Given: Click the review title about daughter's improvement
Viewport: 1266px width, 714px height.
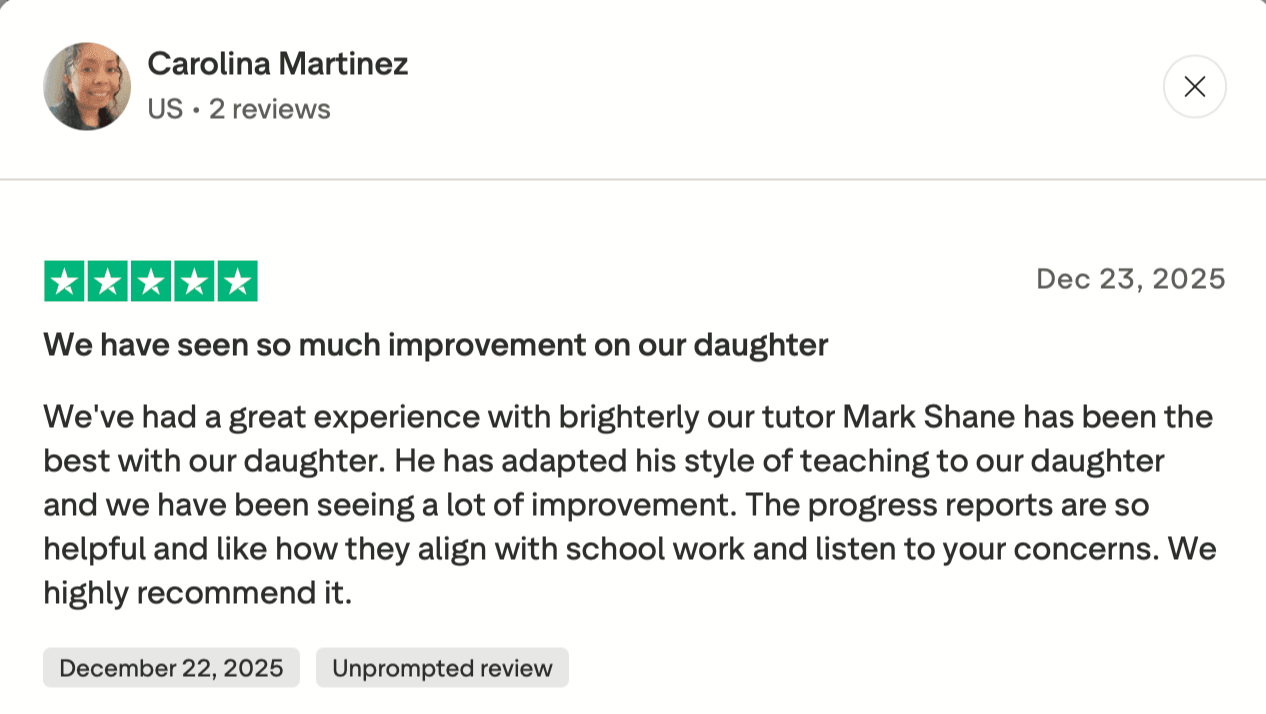Looking at the screenshot, I should (x=435, y=345).
